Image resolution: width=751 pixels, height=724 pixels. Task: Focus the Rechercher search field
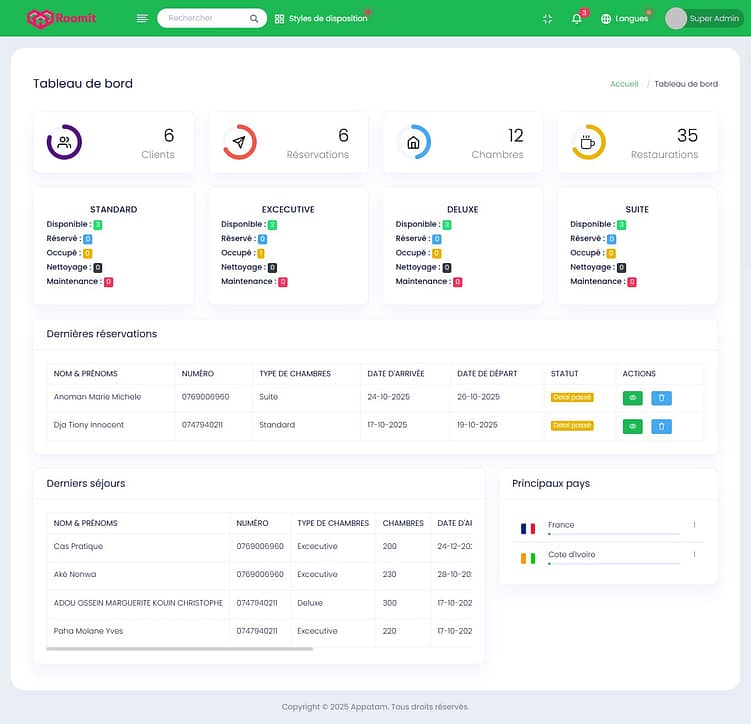(212, 18)
